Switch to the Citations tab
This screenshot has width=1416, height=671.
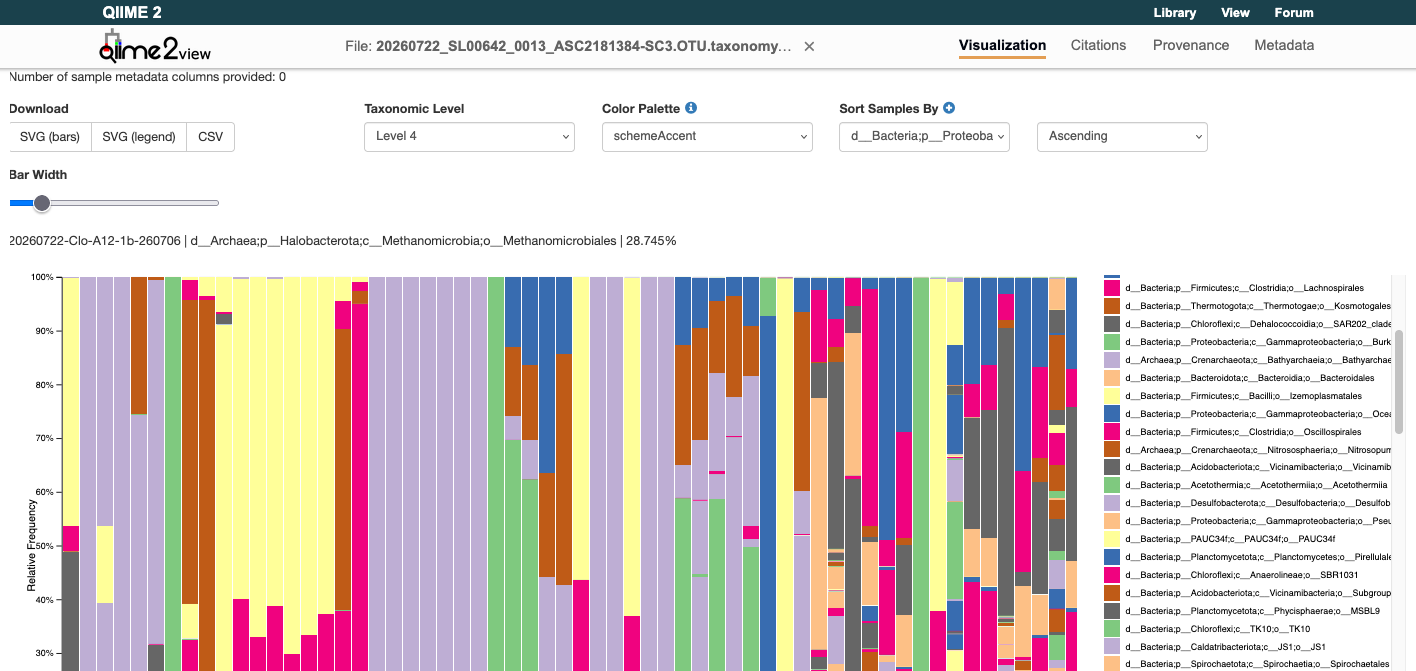(x=1098, y=45)
